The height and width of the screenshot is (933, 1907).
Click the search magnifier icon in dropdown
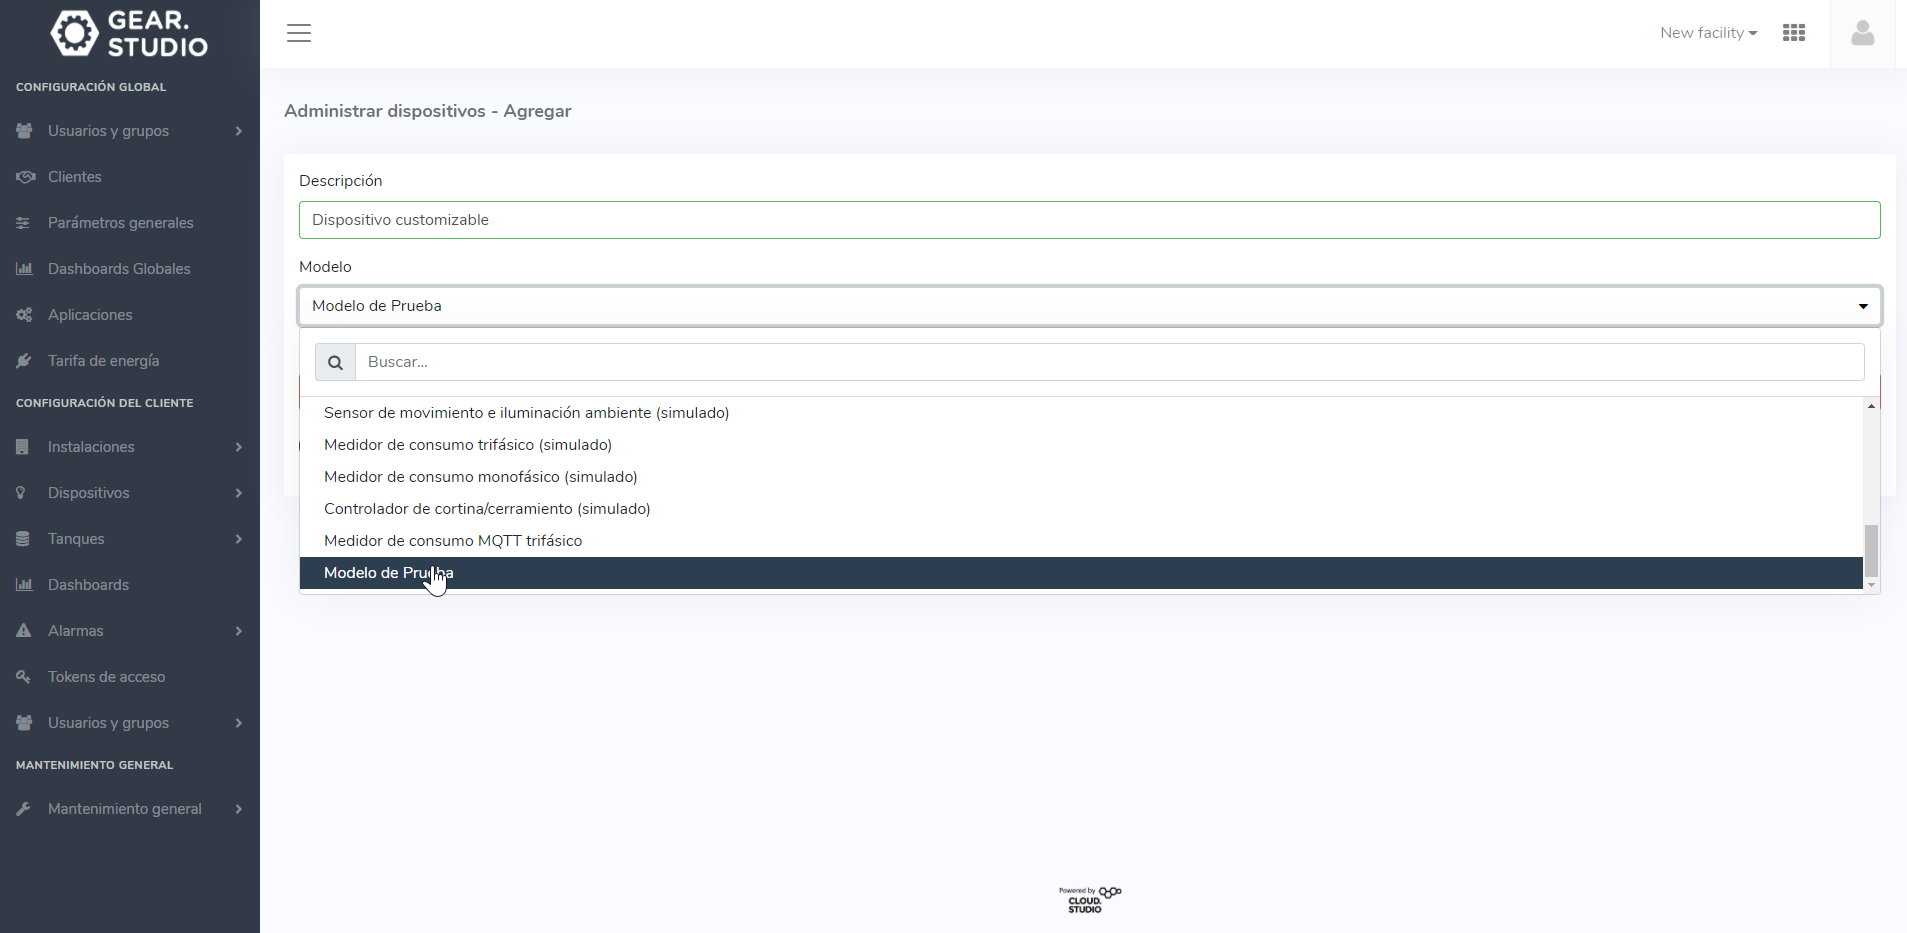point(336,362)
